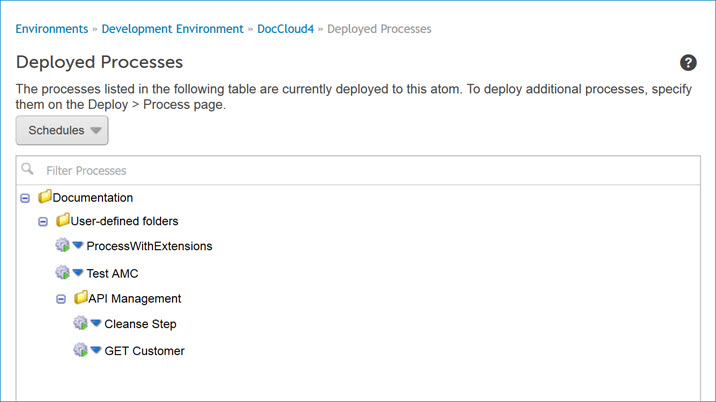Click into the Filter Processes field
Image resolution: width=716 pixels, height=402 pixels.
tap(358, 170)
